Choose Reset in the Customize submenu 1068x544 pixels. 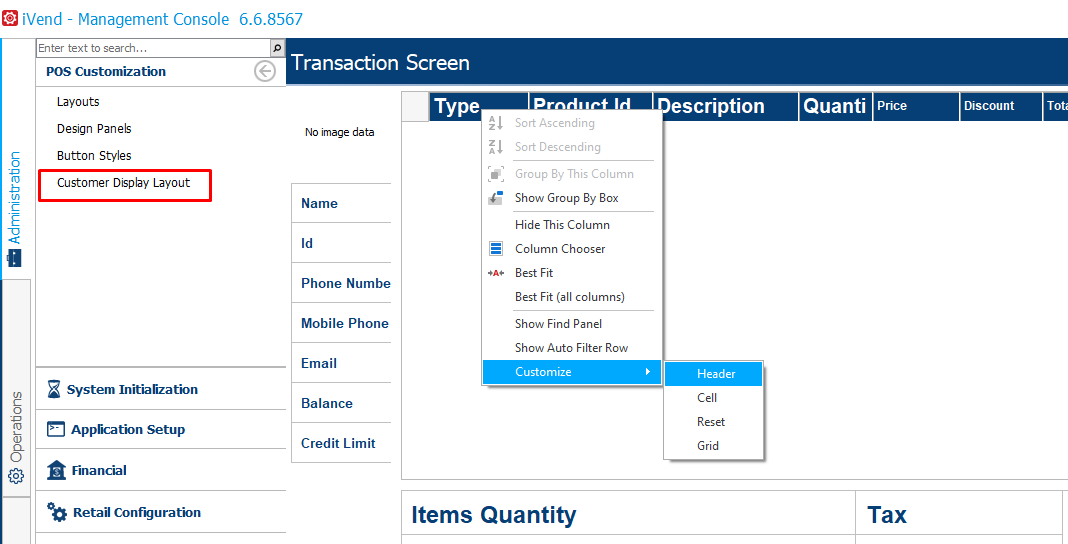pos(714,421)
